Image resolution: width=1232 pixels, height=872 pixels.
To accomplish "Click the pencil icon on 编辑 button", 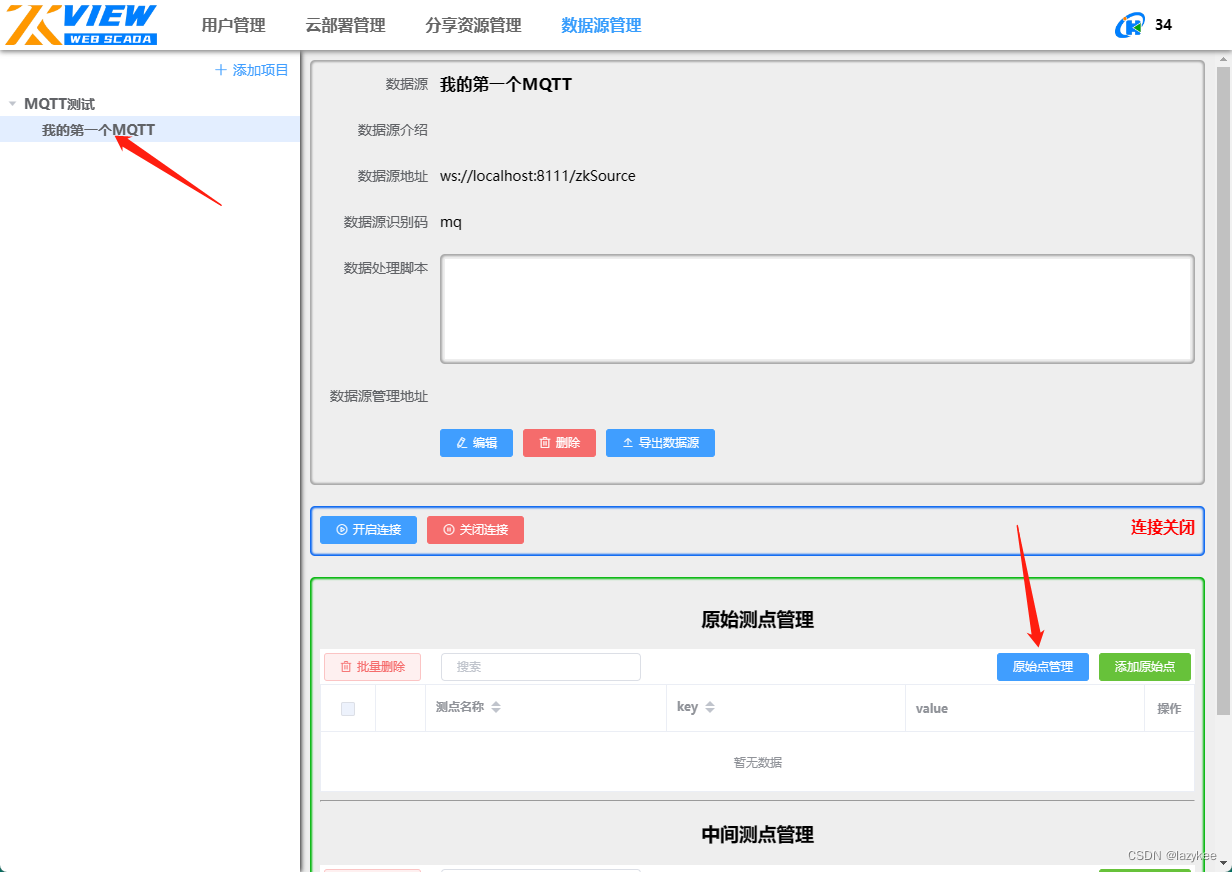I will click(x=462, y=443).
